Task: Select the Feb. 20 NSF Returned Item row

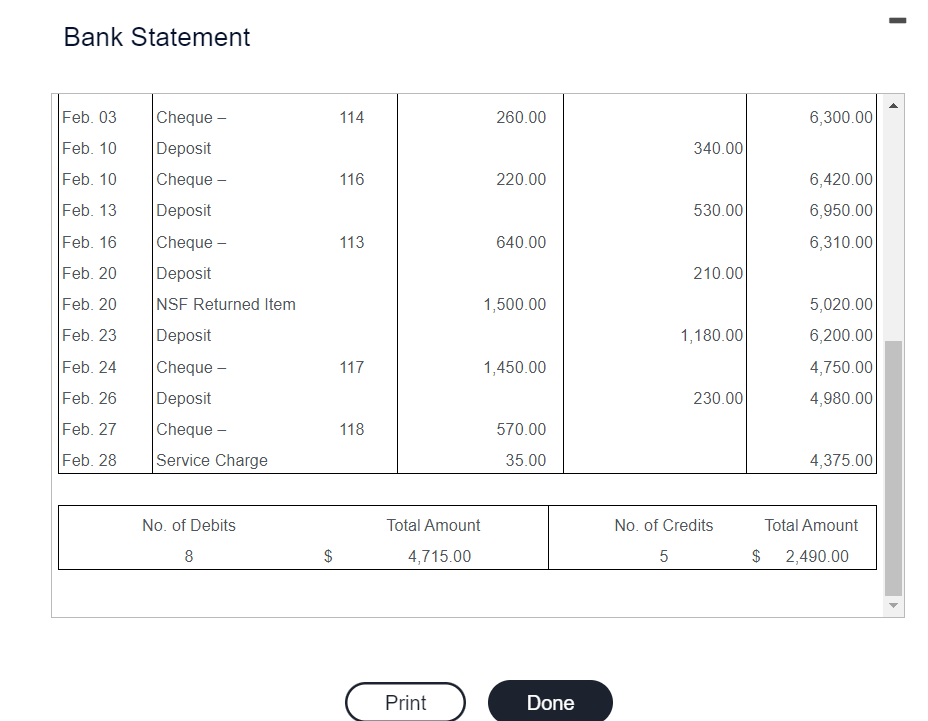Action: [225, 304]
